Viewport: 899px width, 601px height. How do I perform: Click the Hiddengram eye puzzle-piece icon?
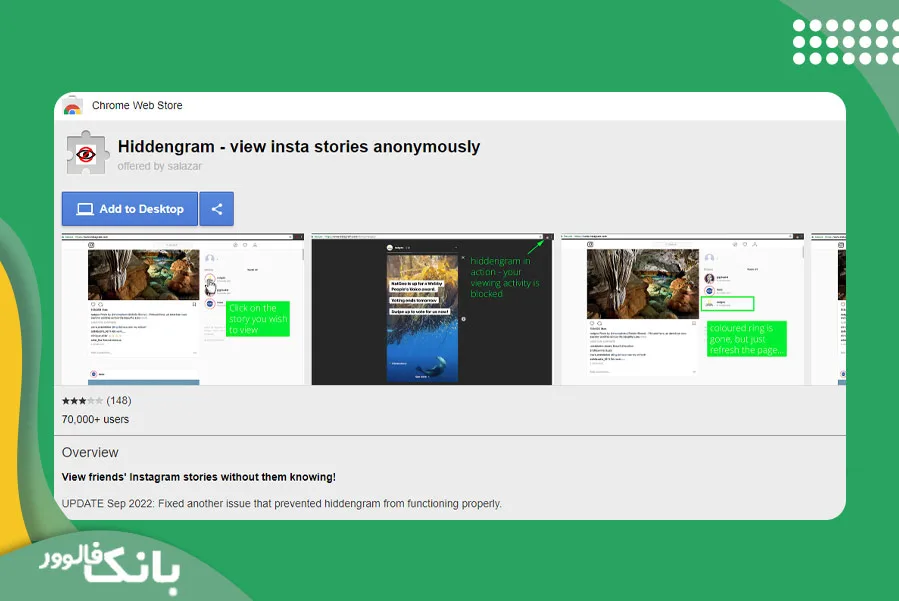87,153
